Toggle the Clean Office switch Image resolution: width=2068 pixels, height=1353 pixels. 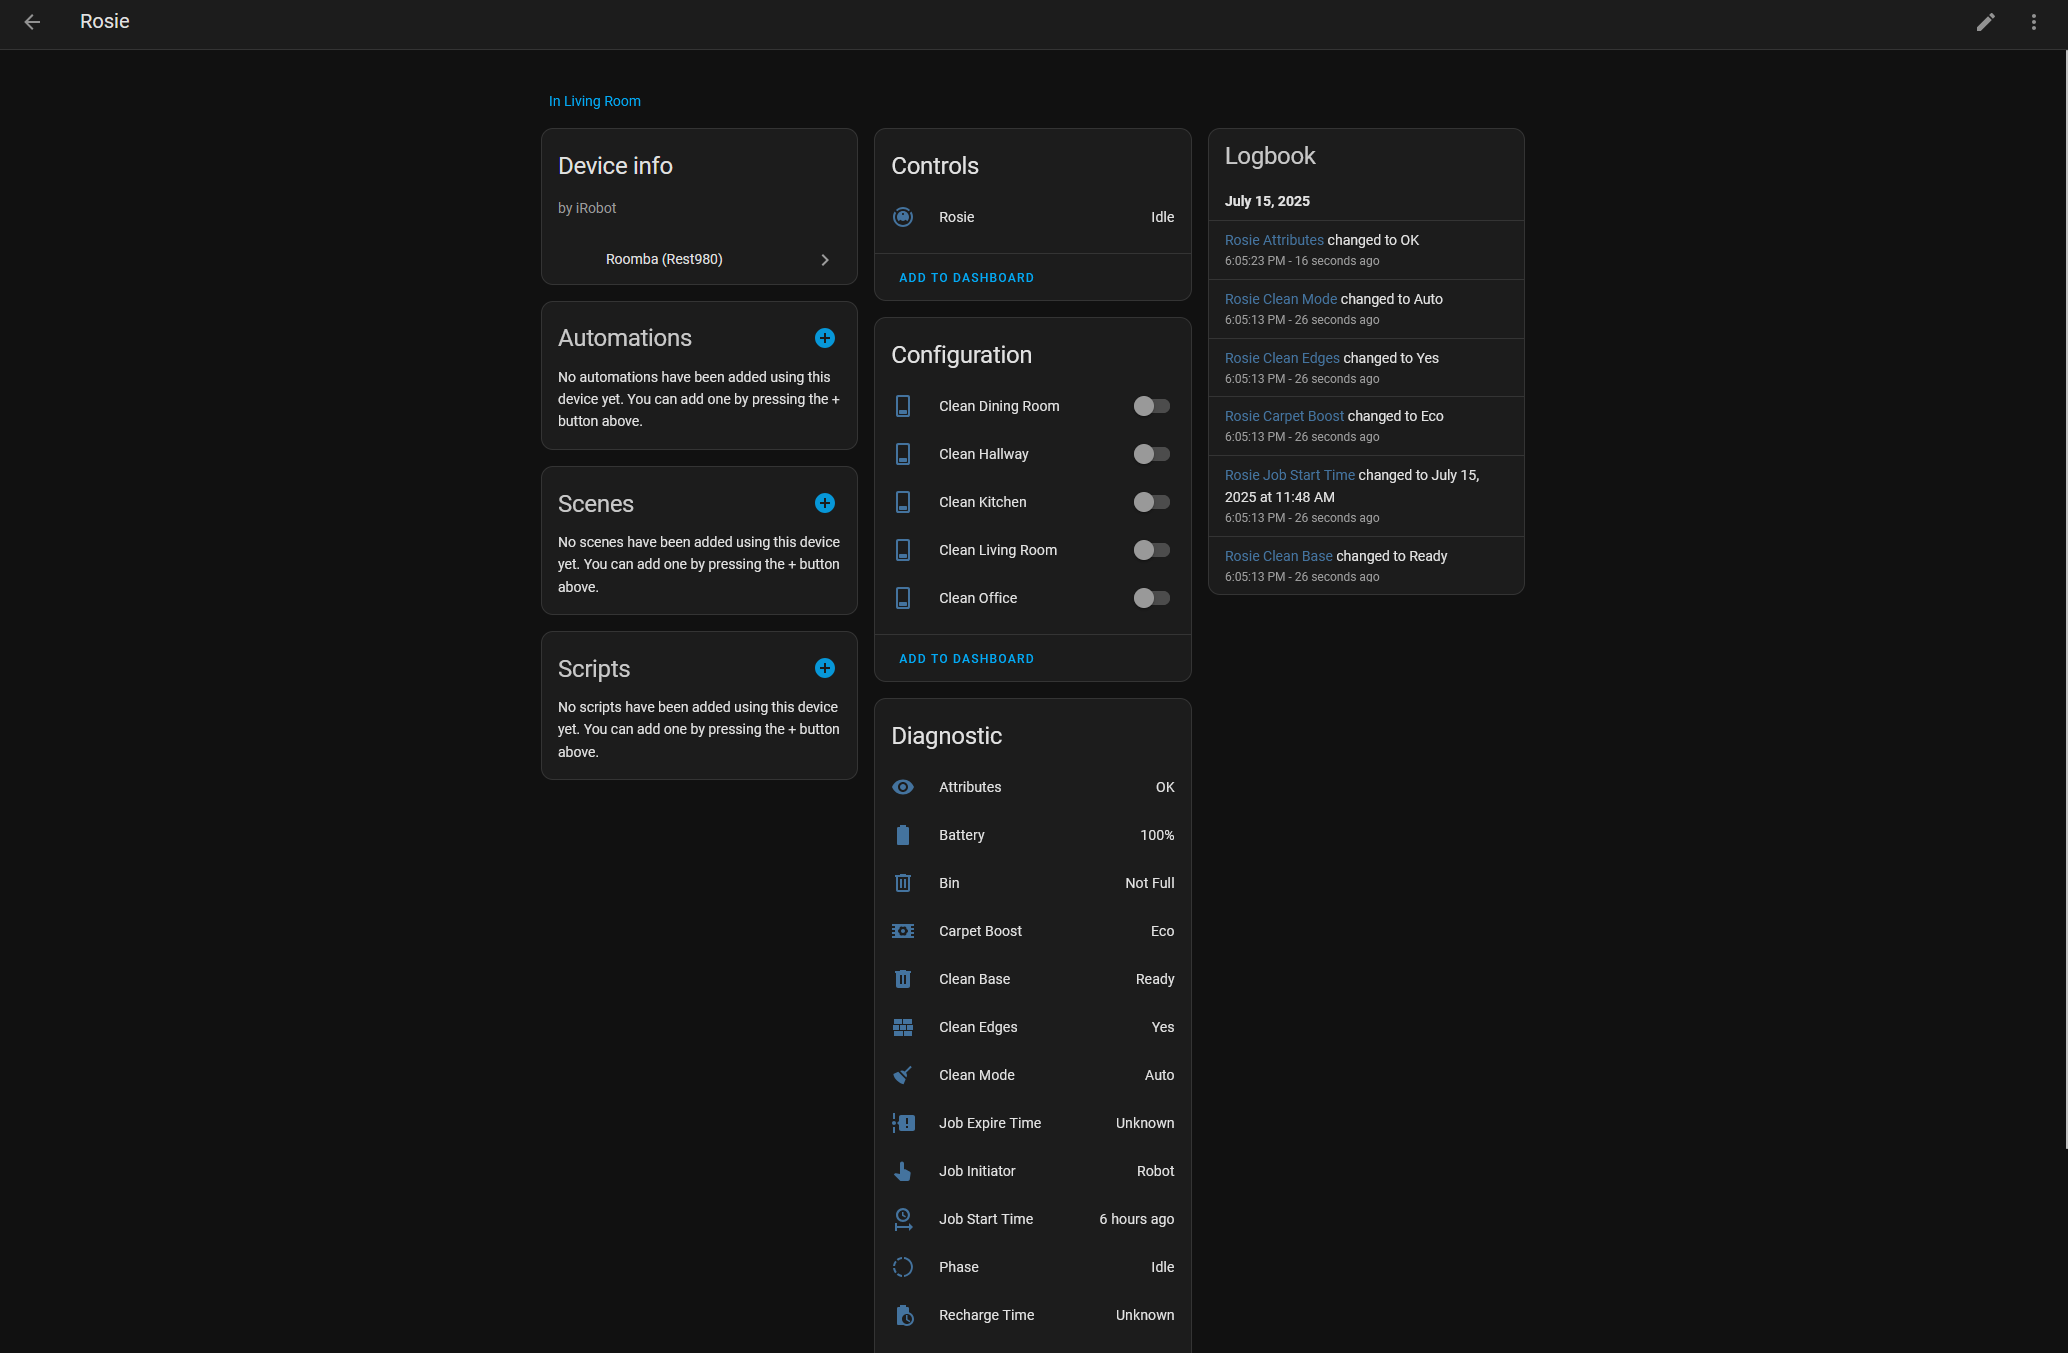tap(1151, 598)
